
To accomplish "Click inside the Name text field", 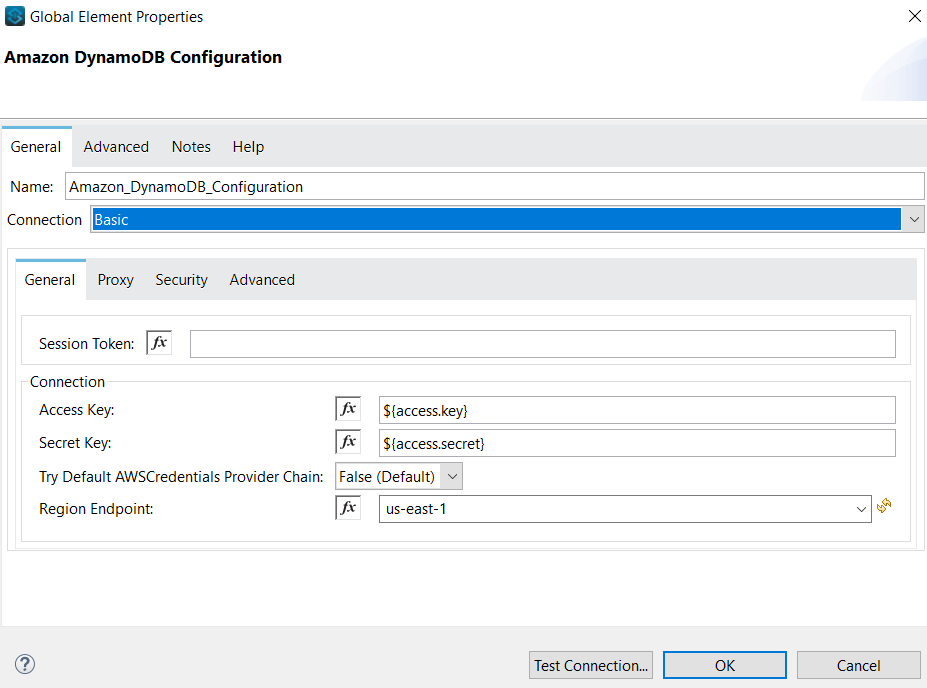I will [400, 186].
